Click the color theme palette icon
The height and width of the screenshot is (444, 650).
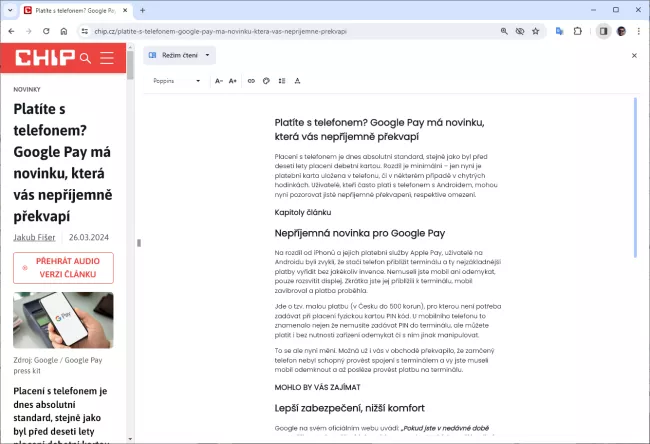point(265,80)
